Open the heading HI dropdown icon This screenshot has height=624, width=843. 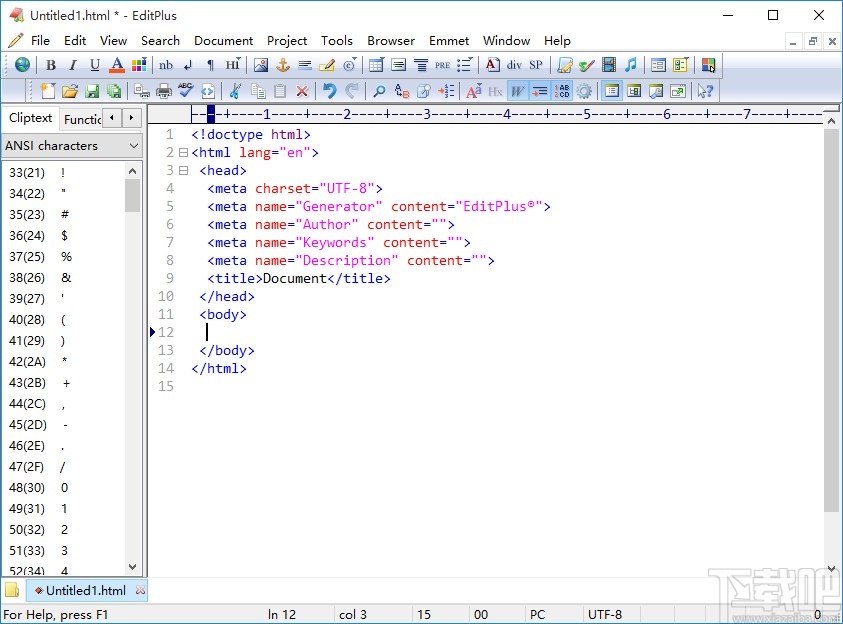[233, 65]
